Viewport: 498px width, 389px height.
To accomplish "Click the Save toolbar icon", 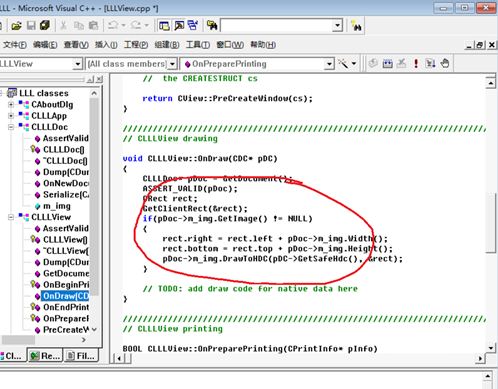I will (x=31, y=26).
